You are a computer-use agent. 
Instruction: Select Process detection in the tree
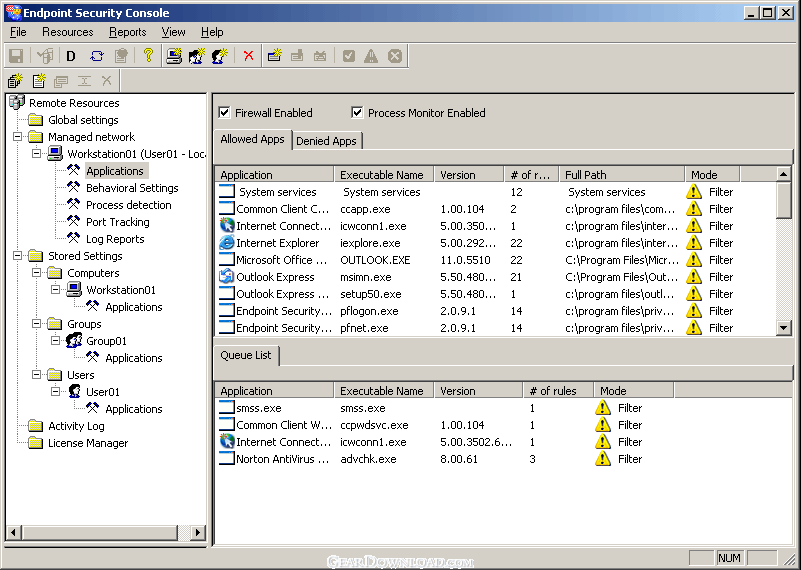[x=128, y=205]
